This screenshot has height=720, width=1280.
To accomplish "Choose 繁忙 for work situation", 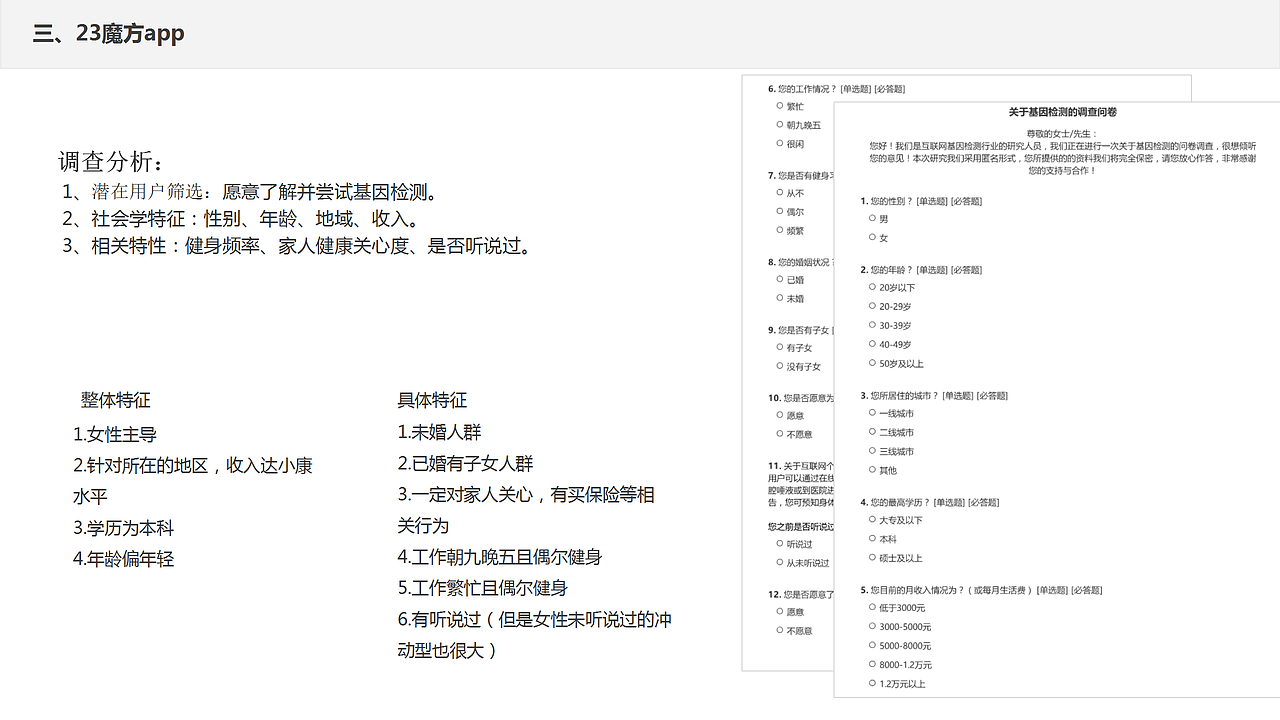I will tap(780, 105).
